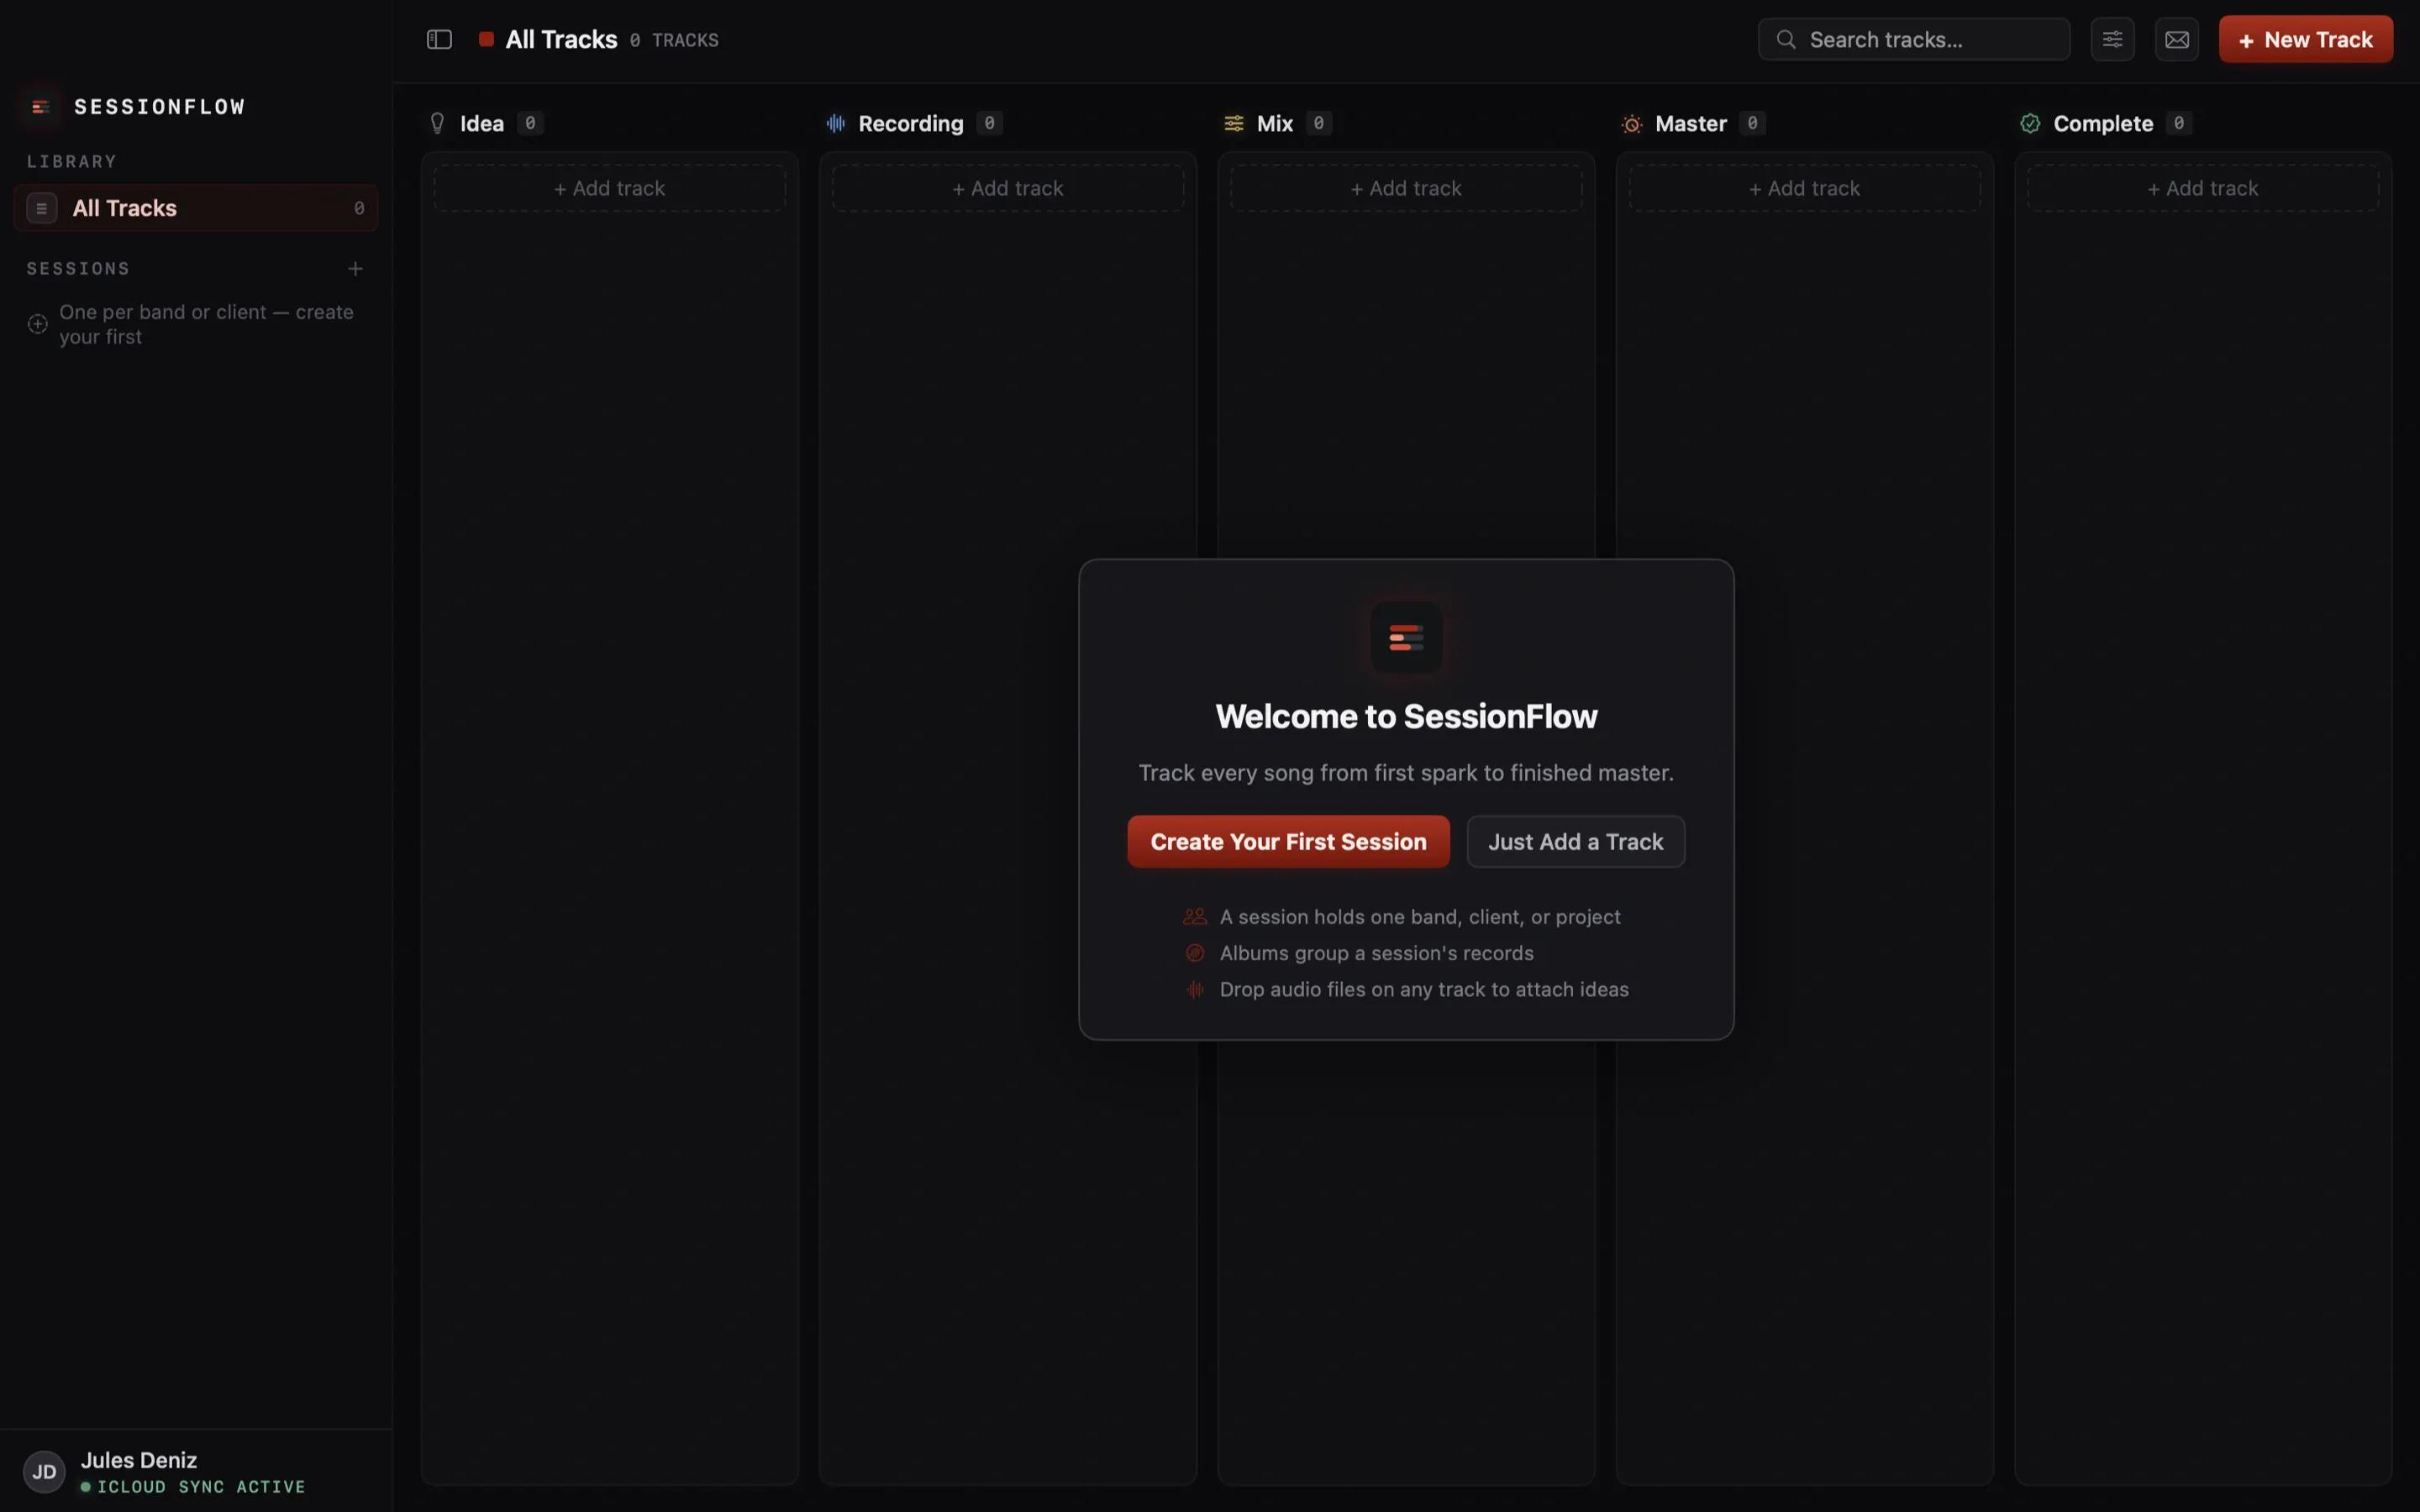Open the filter sliders icon

tap(2112, 39)
